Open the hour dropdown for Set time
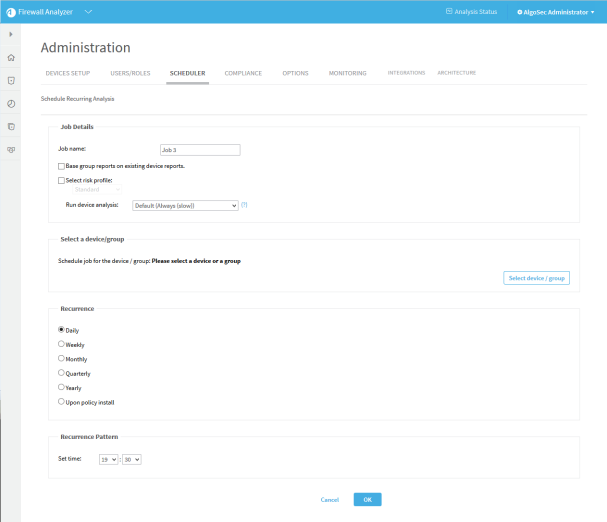The width and height of the screenshot is (607, 522). pyautogui.click(x=107, y=459)
